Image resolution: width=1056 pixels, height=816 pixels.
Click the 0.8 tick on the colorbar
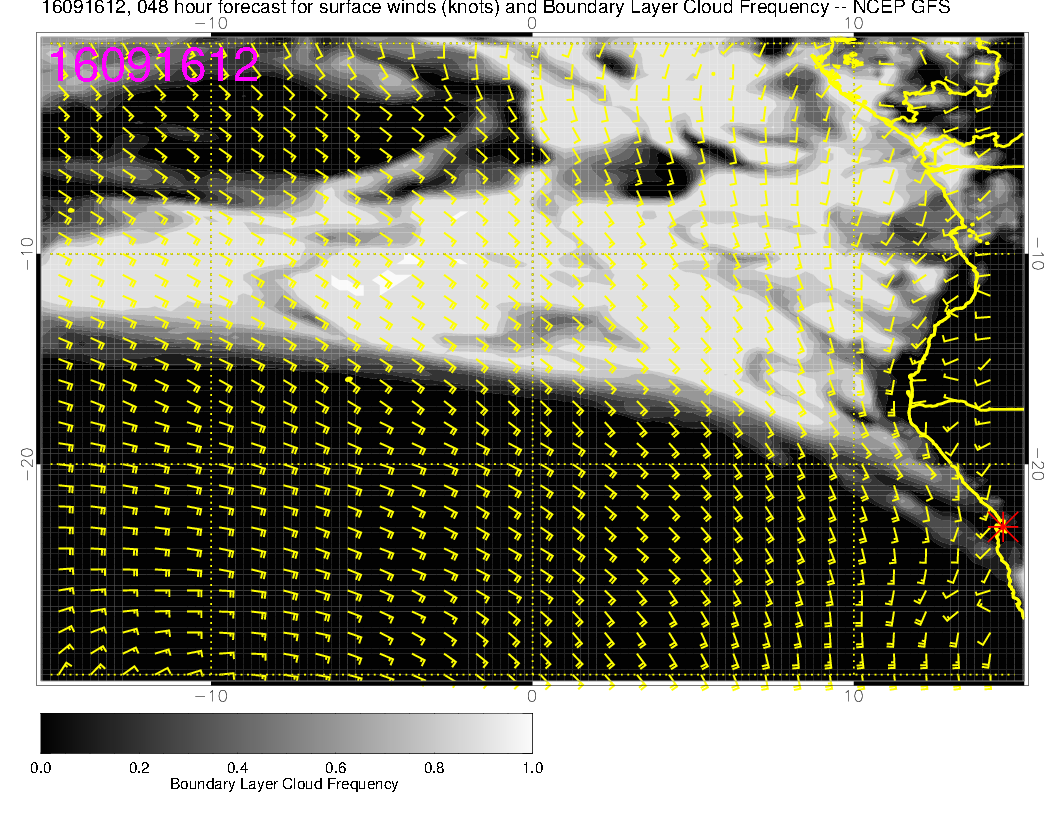[433, 767]
